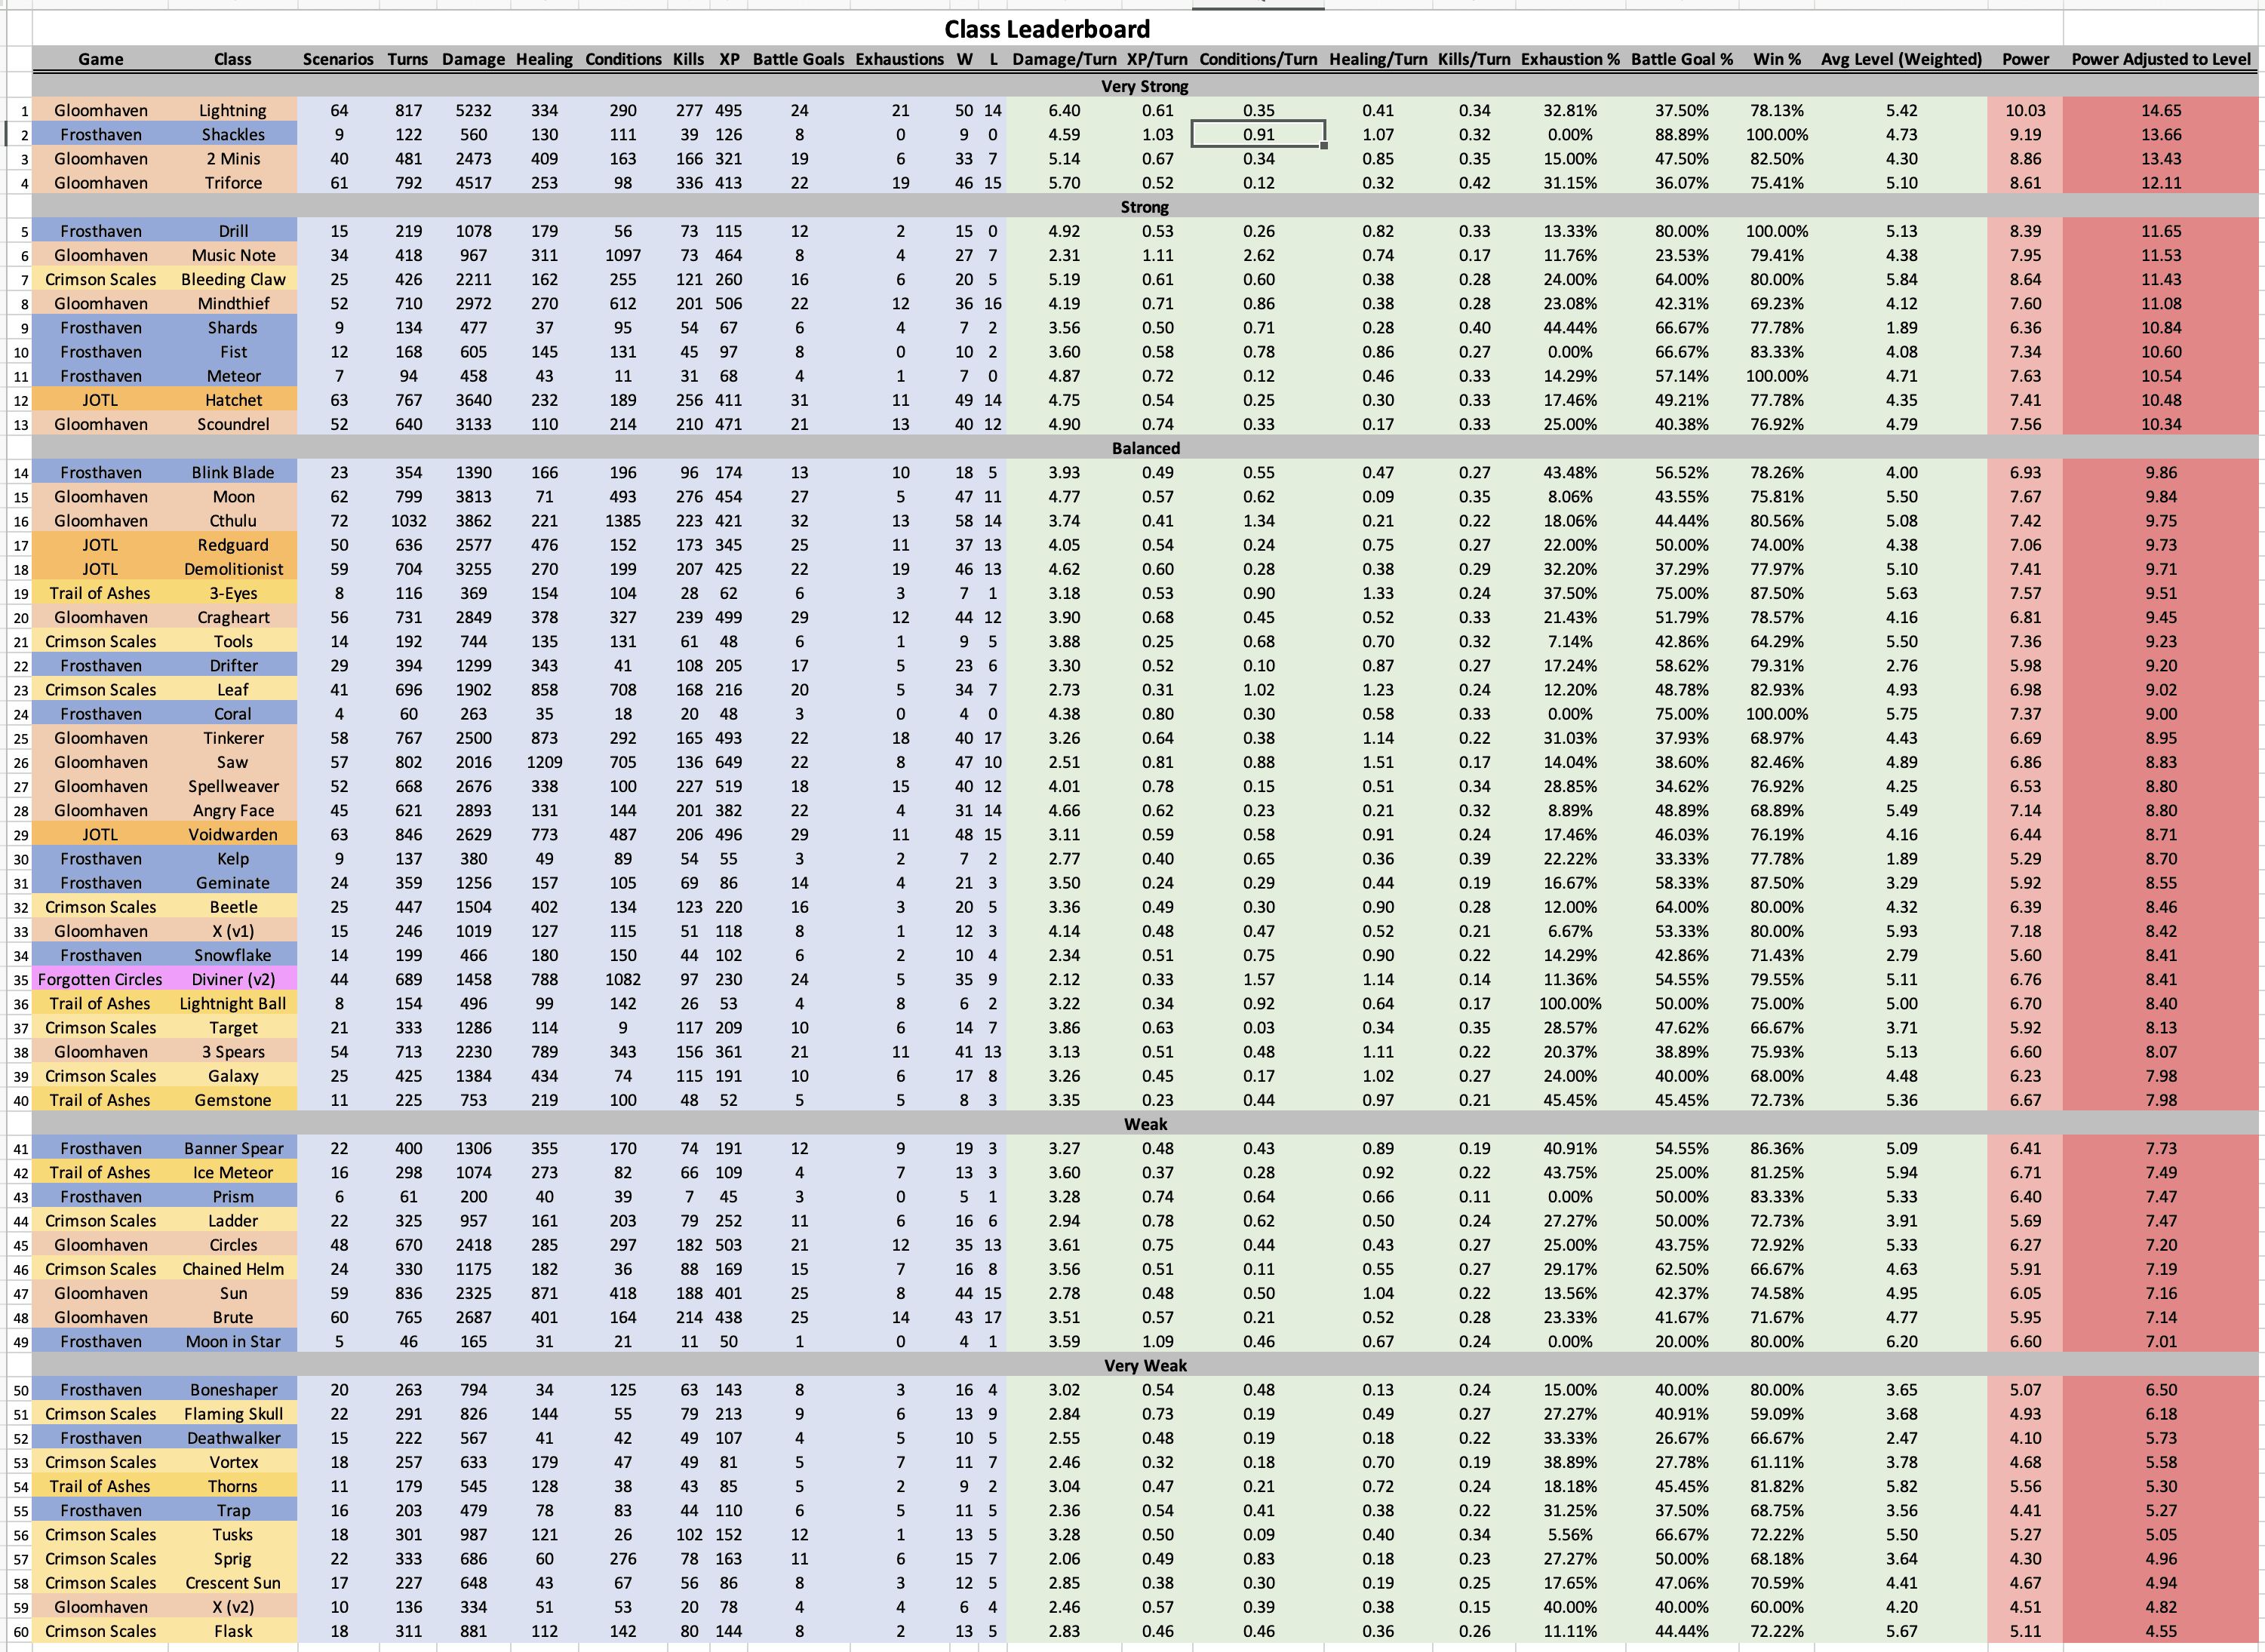2265x1652 pixels.
Task: Select the Gloomhaven Lightning class cell
Action: [233, 110]
